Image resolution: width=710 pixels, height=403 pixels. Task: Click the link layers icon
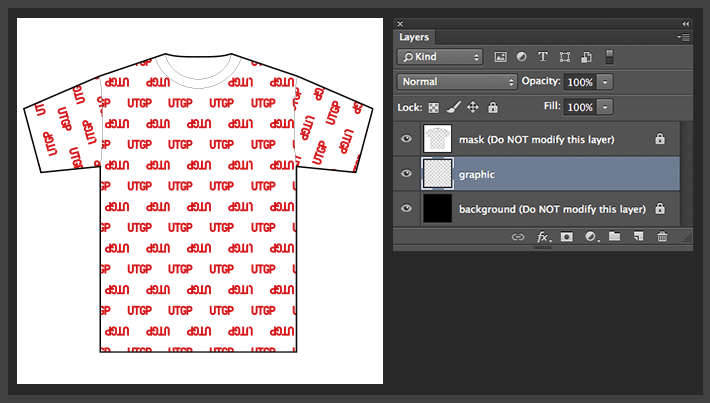(x=518, y=237)
